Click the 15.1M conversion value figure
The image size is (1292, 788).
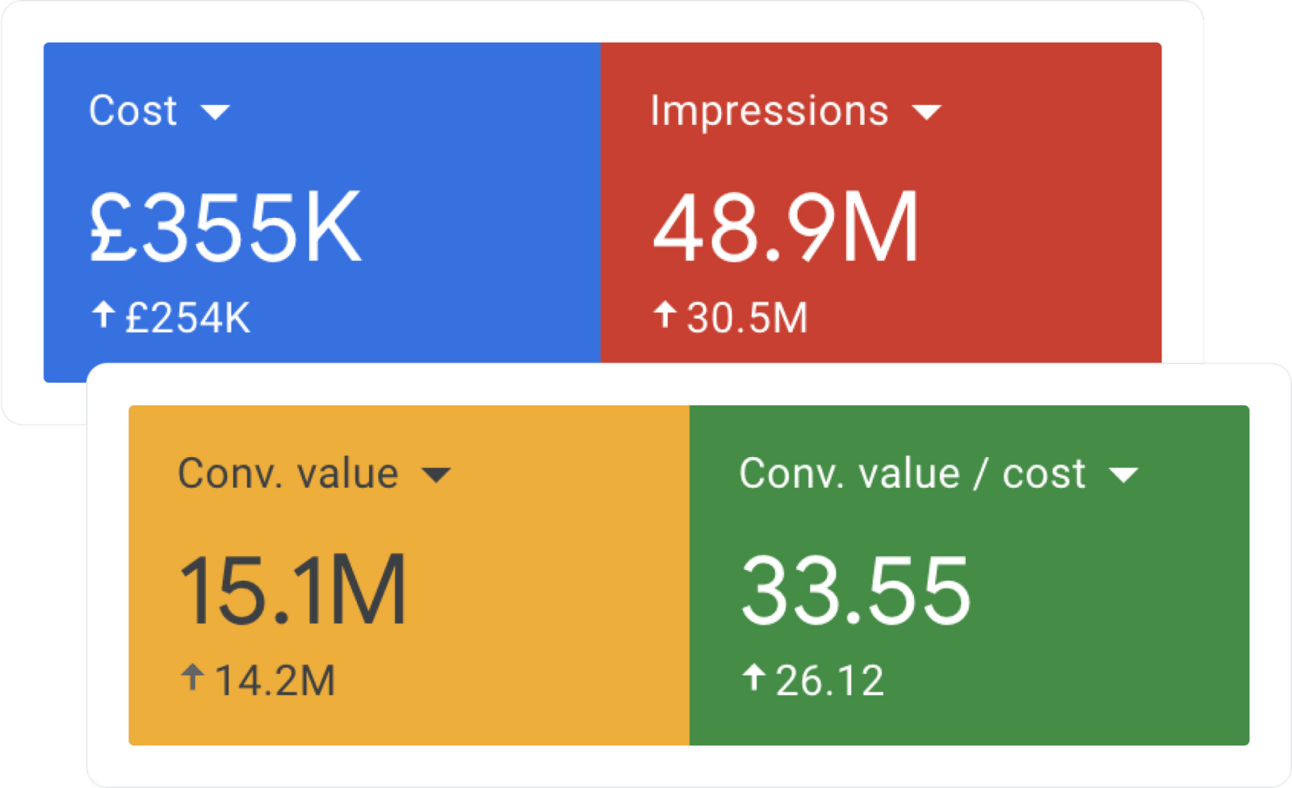pos(292,591)
